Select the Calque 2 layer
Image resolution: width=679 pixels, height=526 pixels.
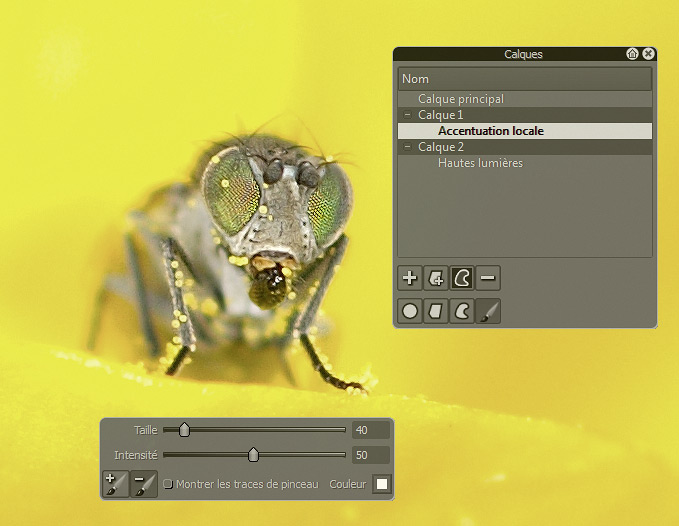[525, 147]
